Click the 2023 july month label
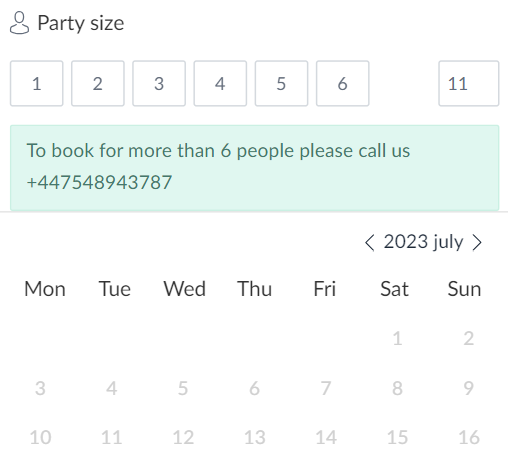The image size is (508, 464). 423,242
